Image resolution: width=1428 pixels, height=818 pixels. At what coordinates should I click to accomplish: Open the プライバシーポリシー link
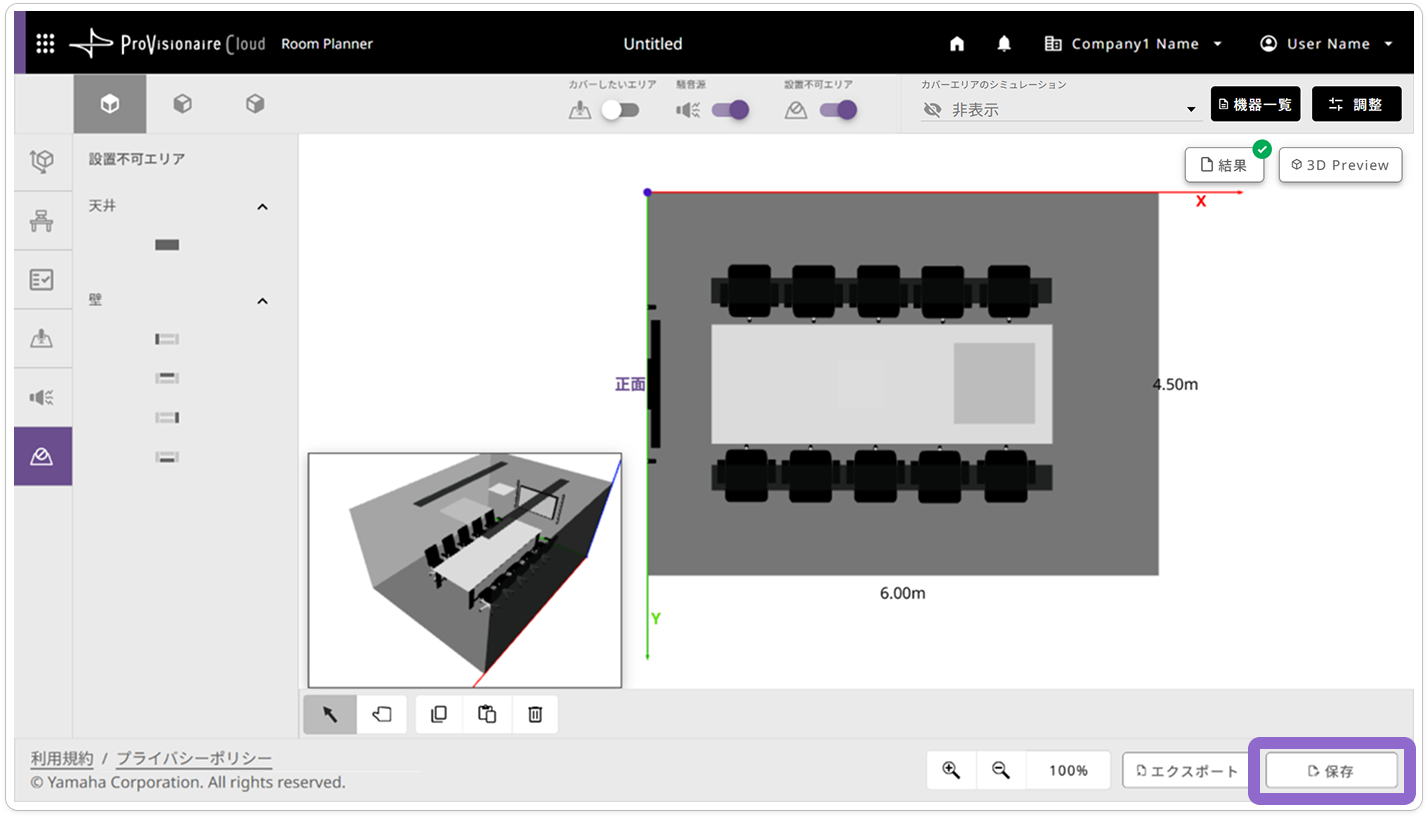(194, 758)
